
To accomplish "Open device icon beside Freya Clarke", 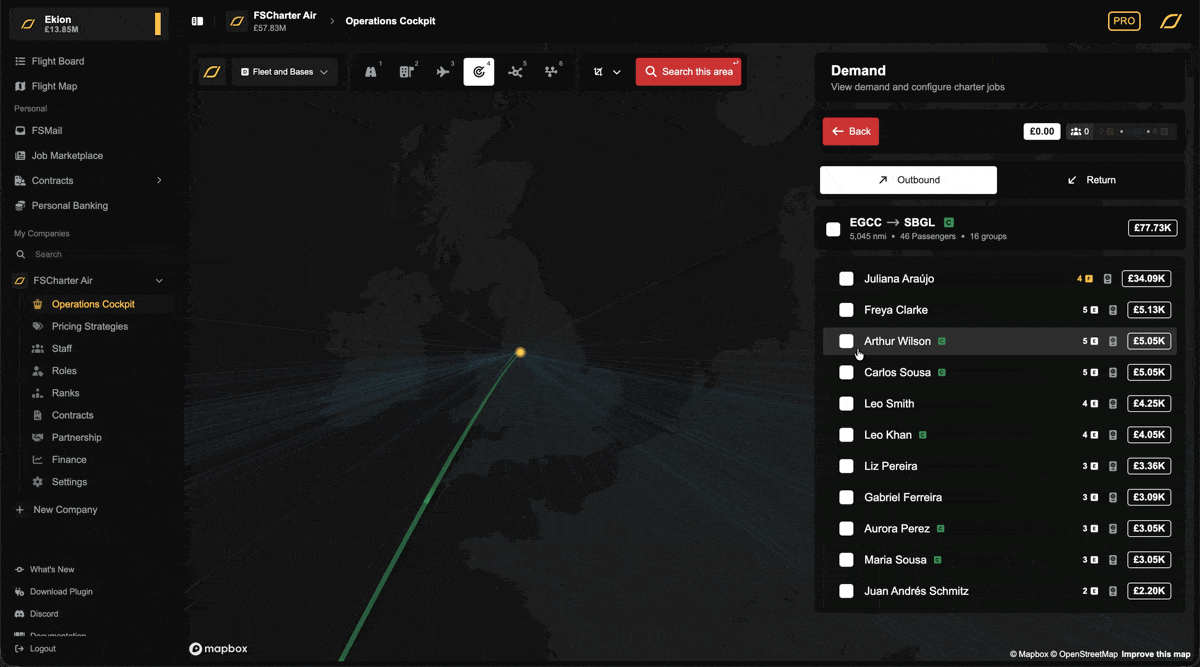I will point(1113,310).
